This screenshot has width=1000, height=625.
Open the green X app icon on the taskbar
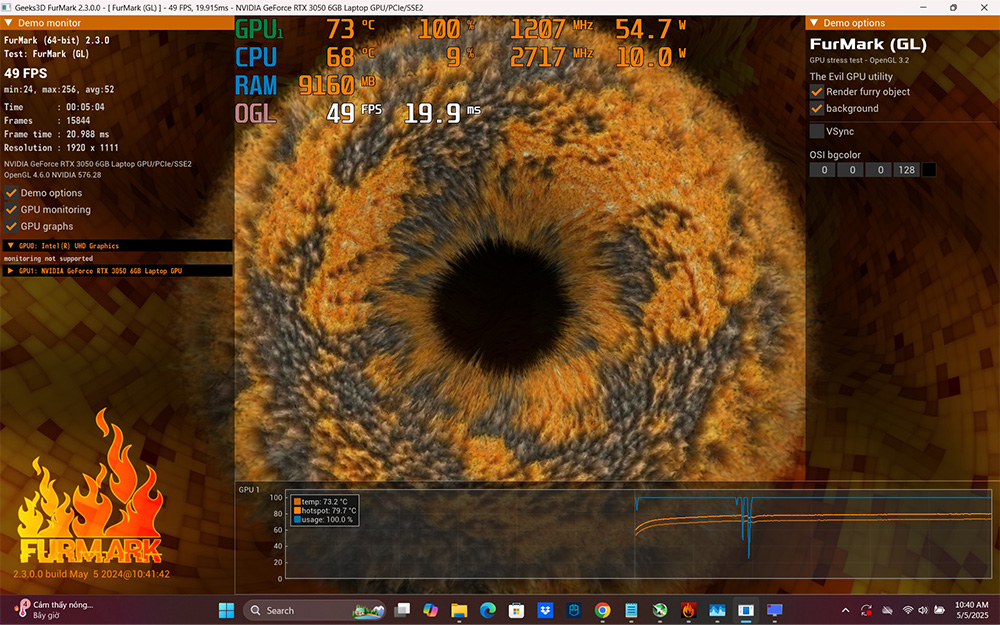[x=659, y=610]
